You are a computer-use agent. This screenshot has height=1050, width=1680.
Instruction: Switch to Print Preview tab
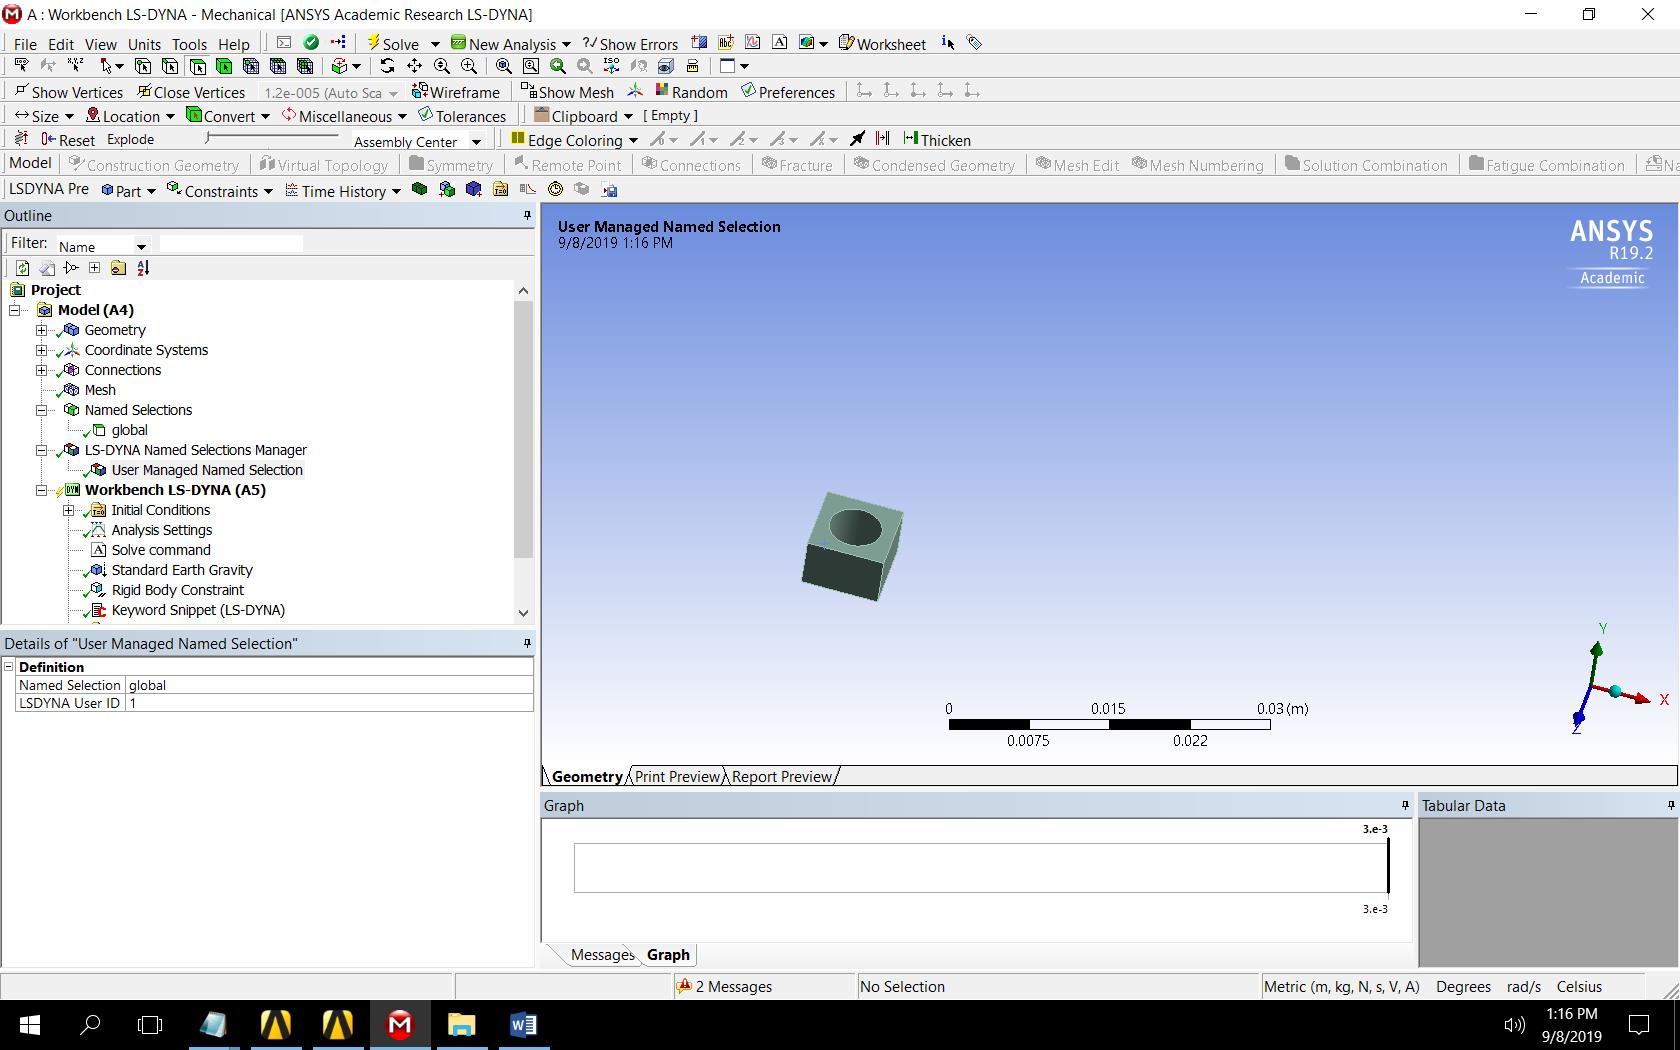(677, 777)
